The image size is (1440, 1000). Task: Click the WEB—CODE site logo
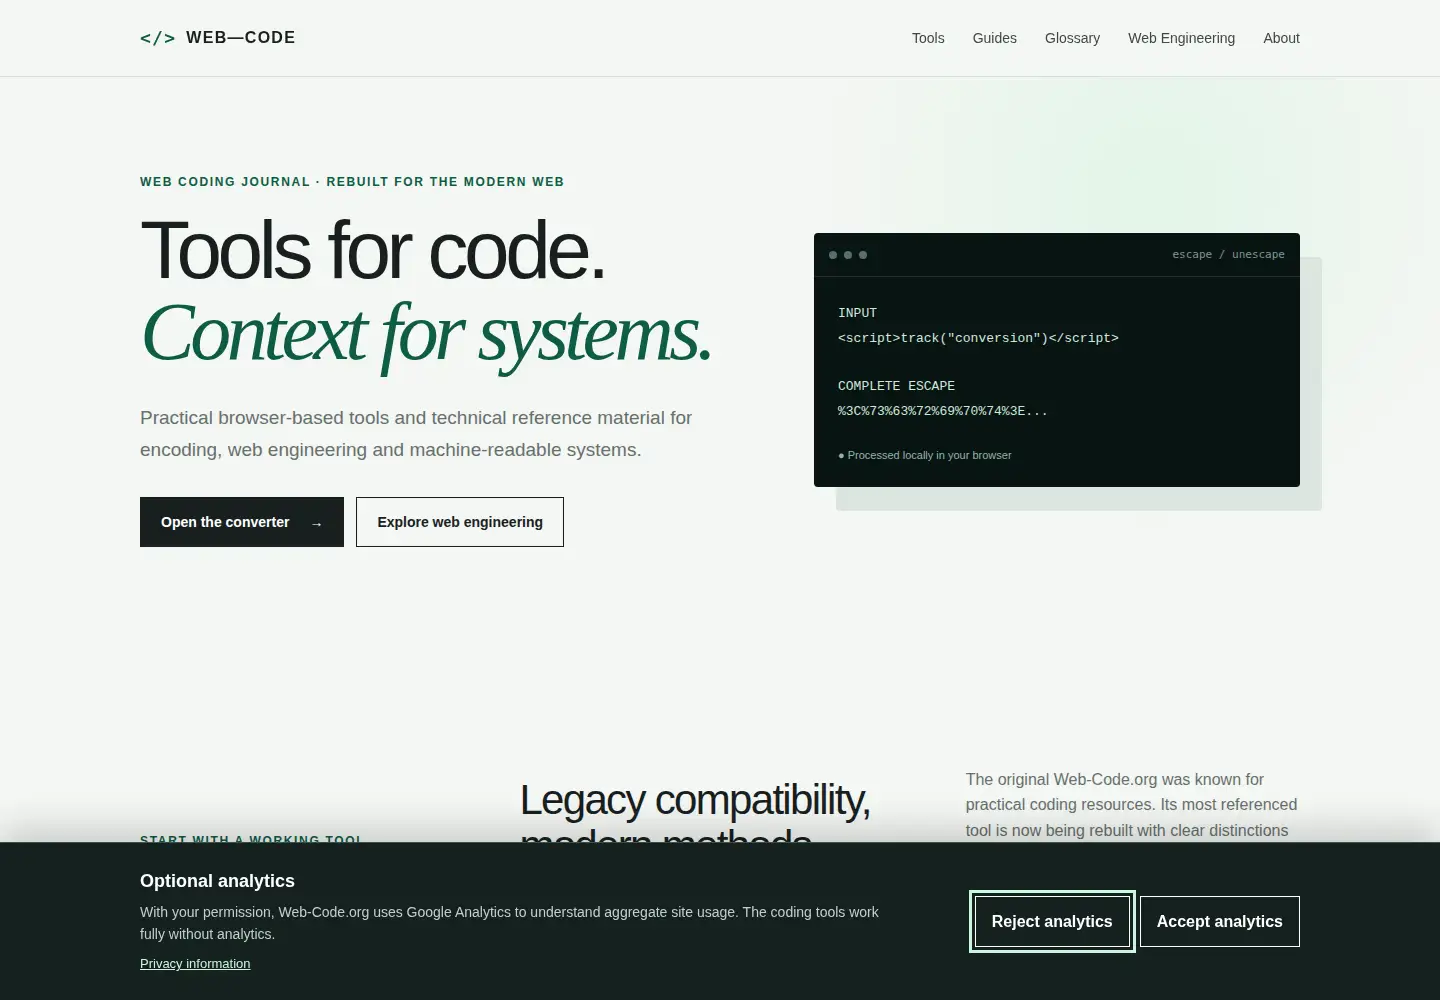tap(218, 38)
